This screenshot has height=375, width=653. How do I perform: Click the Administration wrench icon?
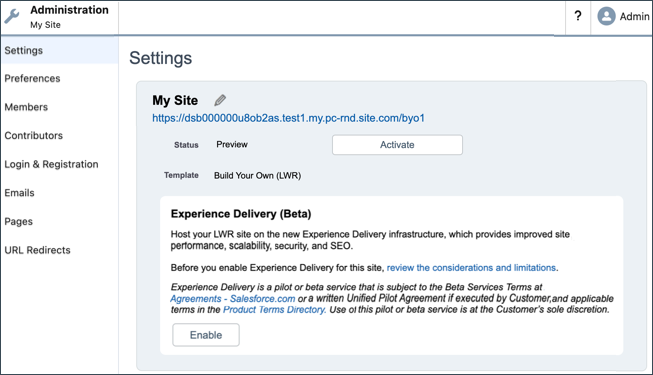[x=12, y=17]
